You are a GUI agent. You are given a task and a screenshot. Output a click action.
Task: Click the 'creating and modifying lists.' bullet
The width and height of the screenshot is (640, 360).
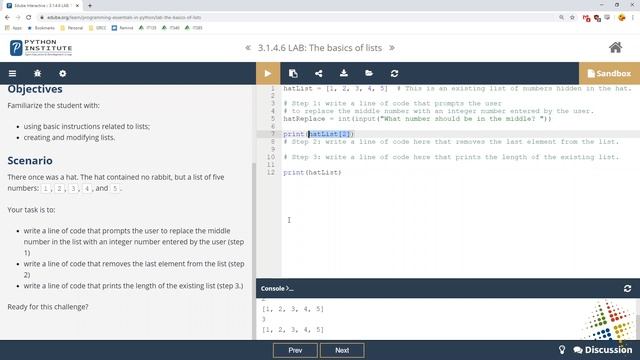click(69, 138)
